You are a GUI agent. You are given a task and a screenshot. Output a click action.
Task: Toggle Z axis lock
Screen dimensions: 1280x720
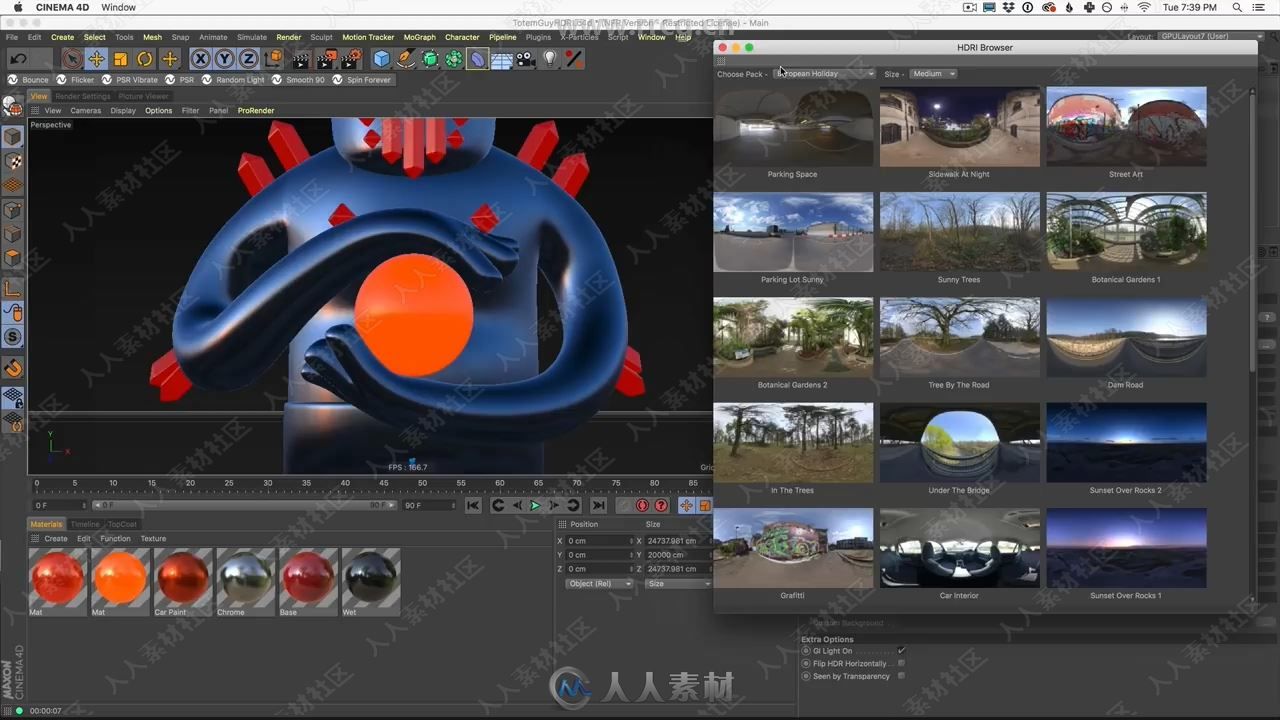coord(248,59)
